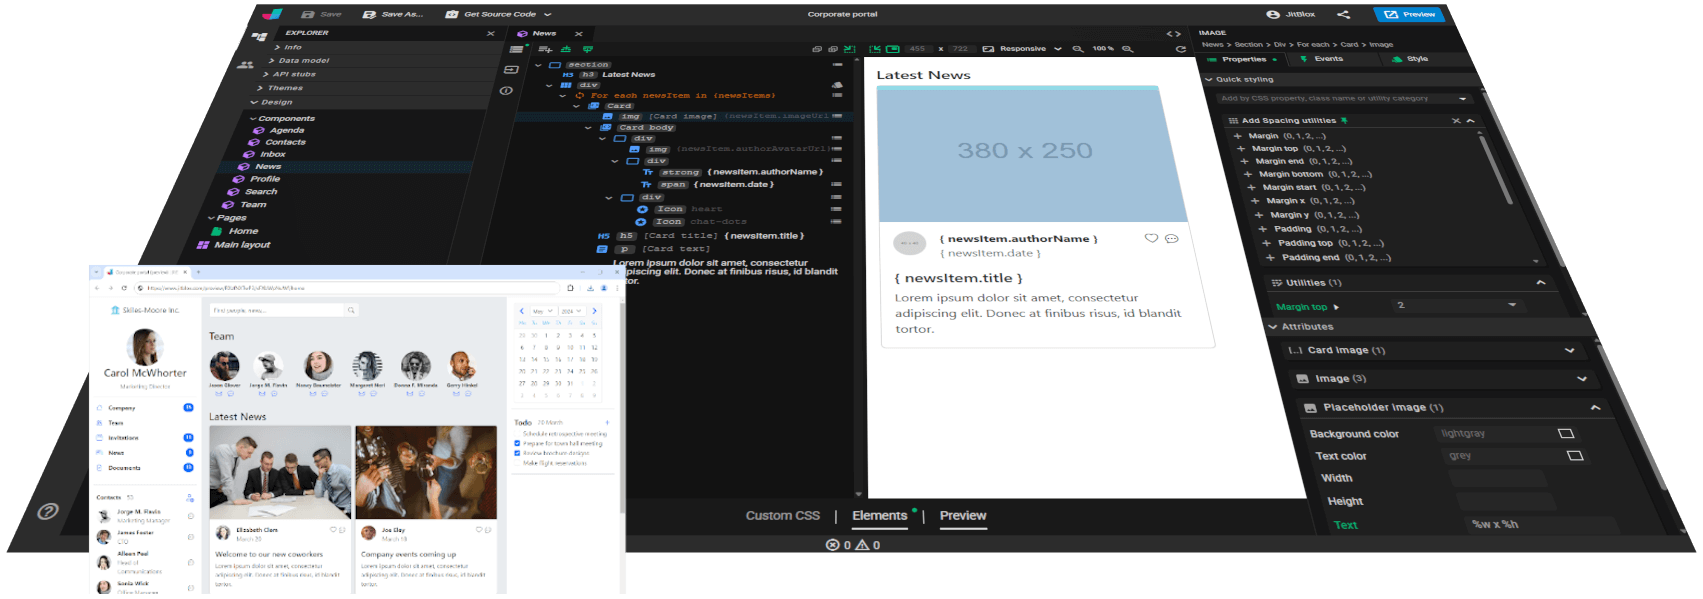Expand the Card image (1) attribute group
The image size is (1703, 599).
[1569, 350]
